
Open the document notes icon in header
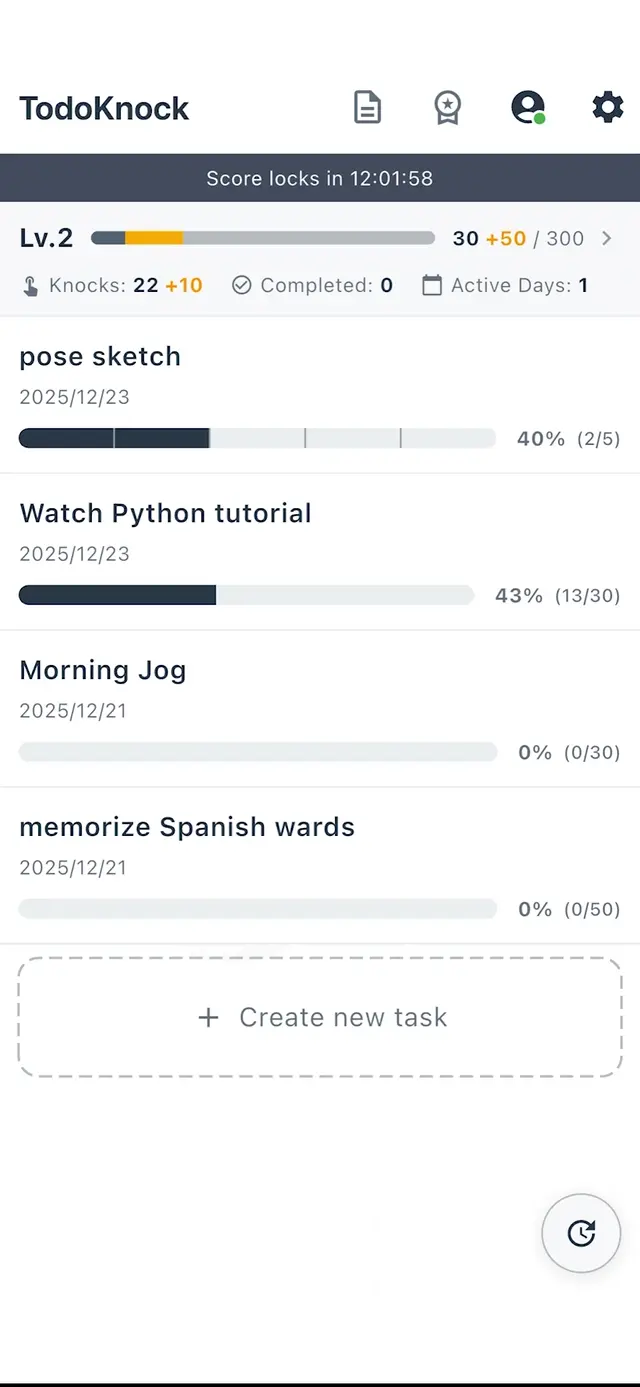(x=368, y=107)
